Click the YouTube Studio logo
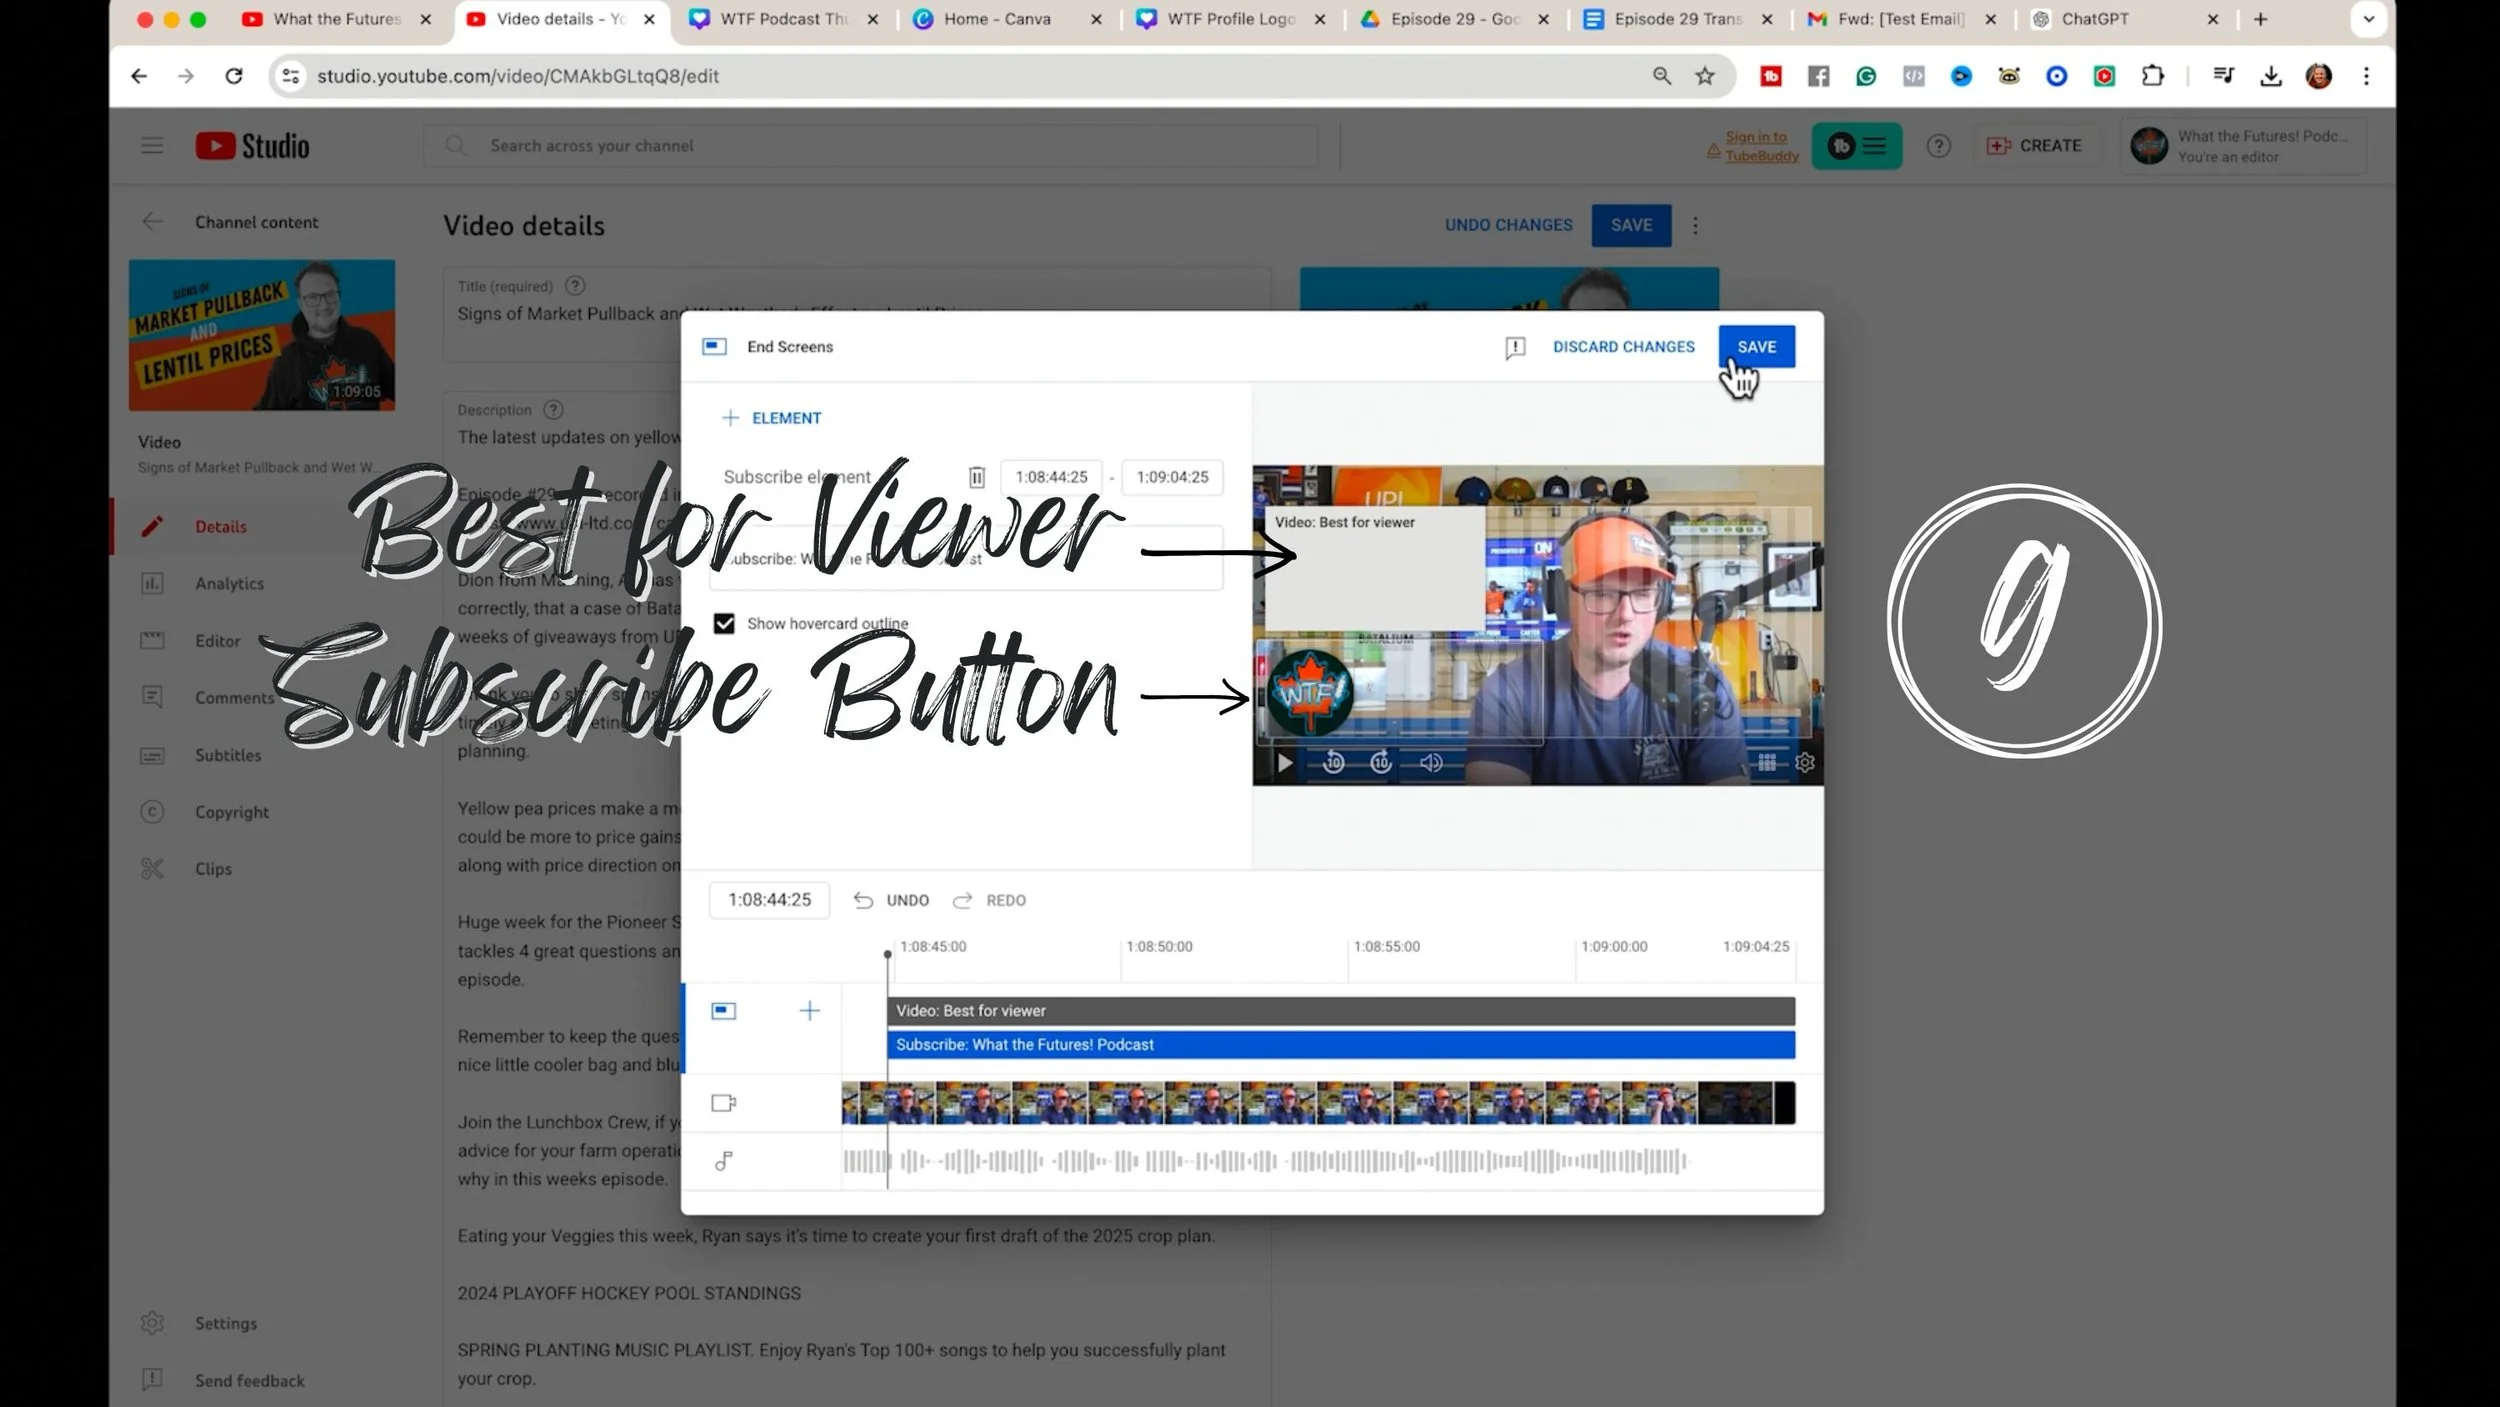 click(253, 146)
